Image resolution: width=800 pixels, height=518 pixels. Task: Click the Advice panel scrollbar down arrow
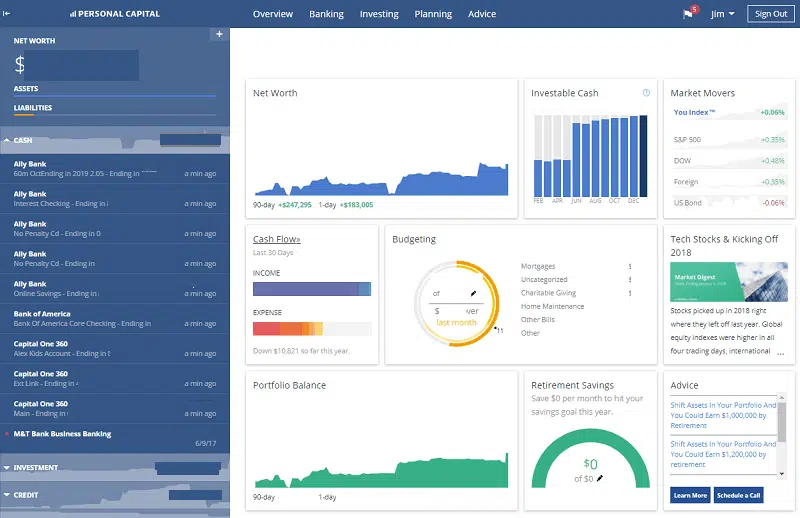[781, 474]
